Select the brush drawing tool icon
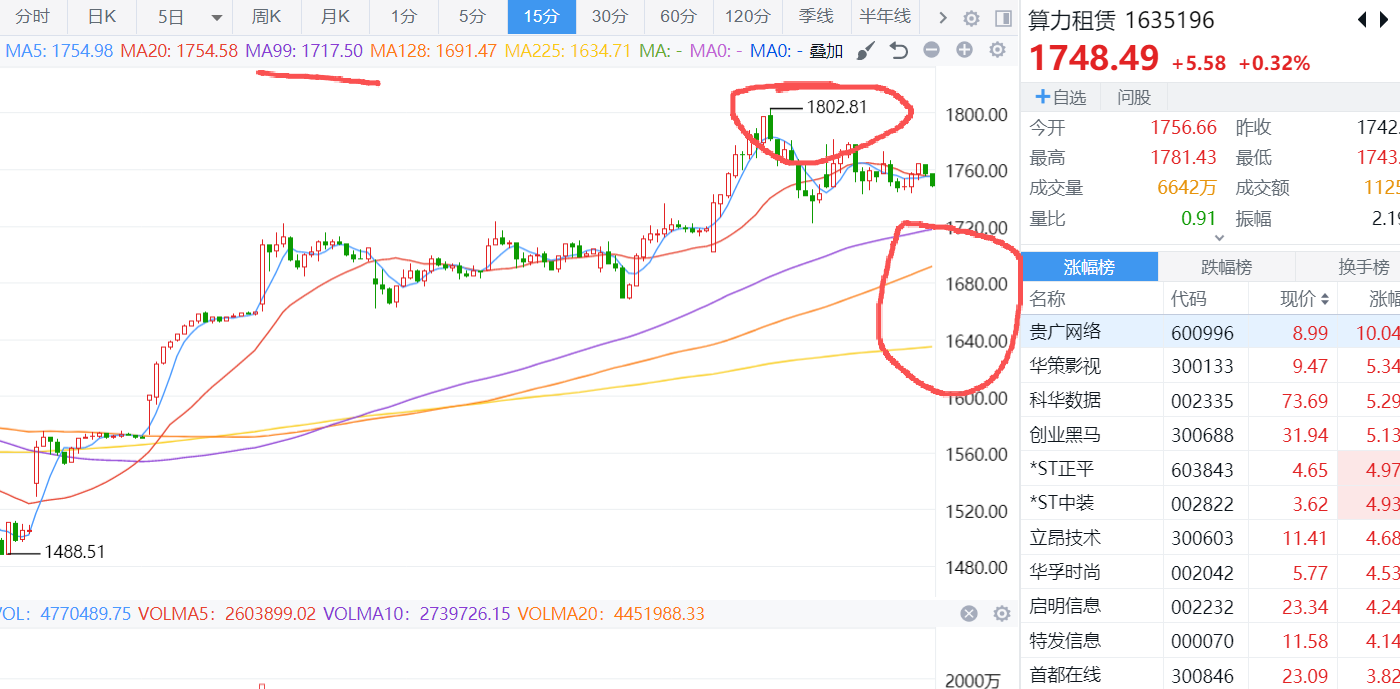 click(867, 51)
